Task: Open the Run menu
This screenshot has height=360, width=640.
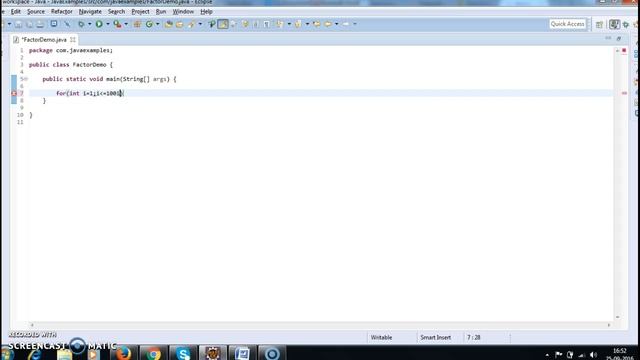Action: click(161, 12)
